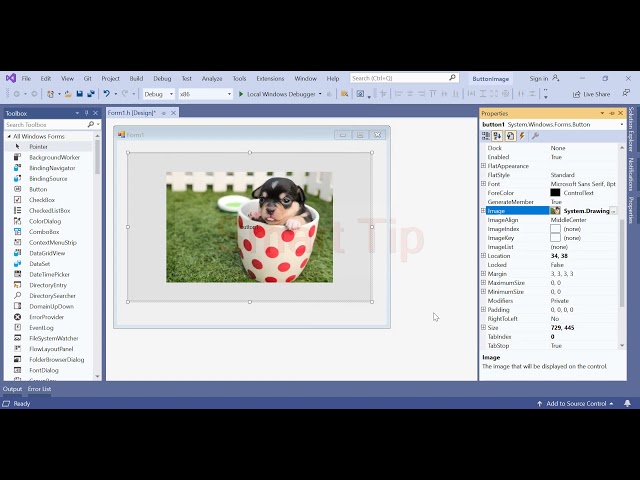The width and height of the screenshot is (640, 480).
Task: Open the Output tab
Action: tap(12, 389)
